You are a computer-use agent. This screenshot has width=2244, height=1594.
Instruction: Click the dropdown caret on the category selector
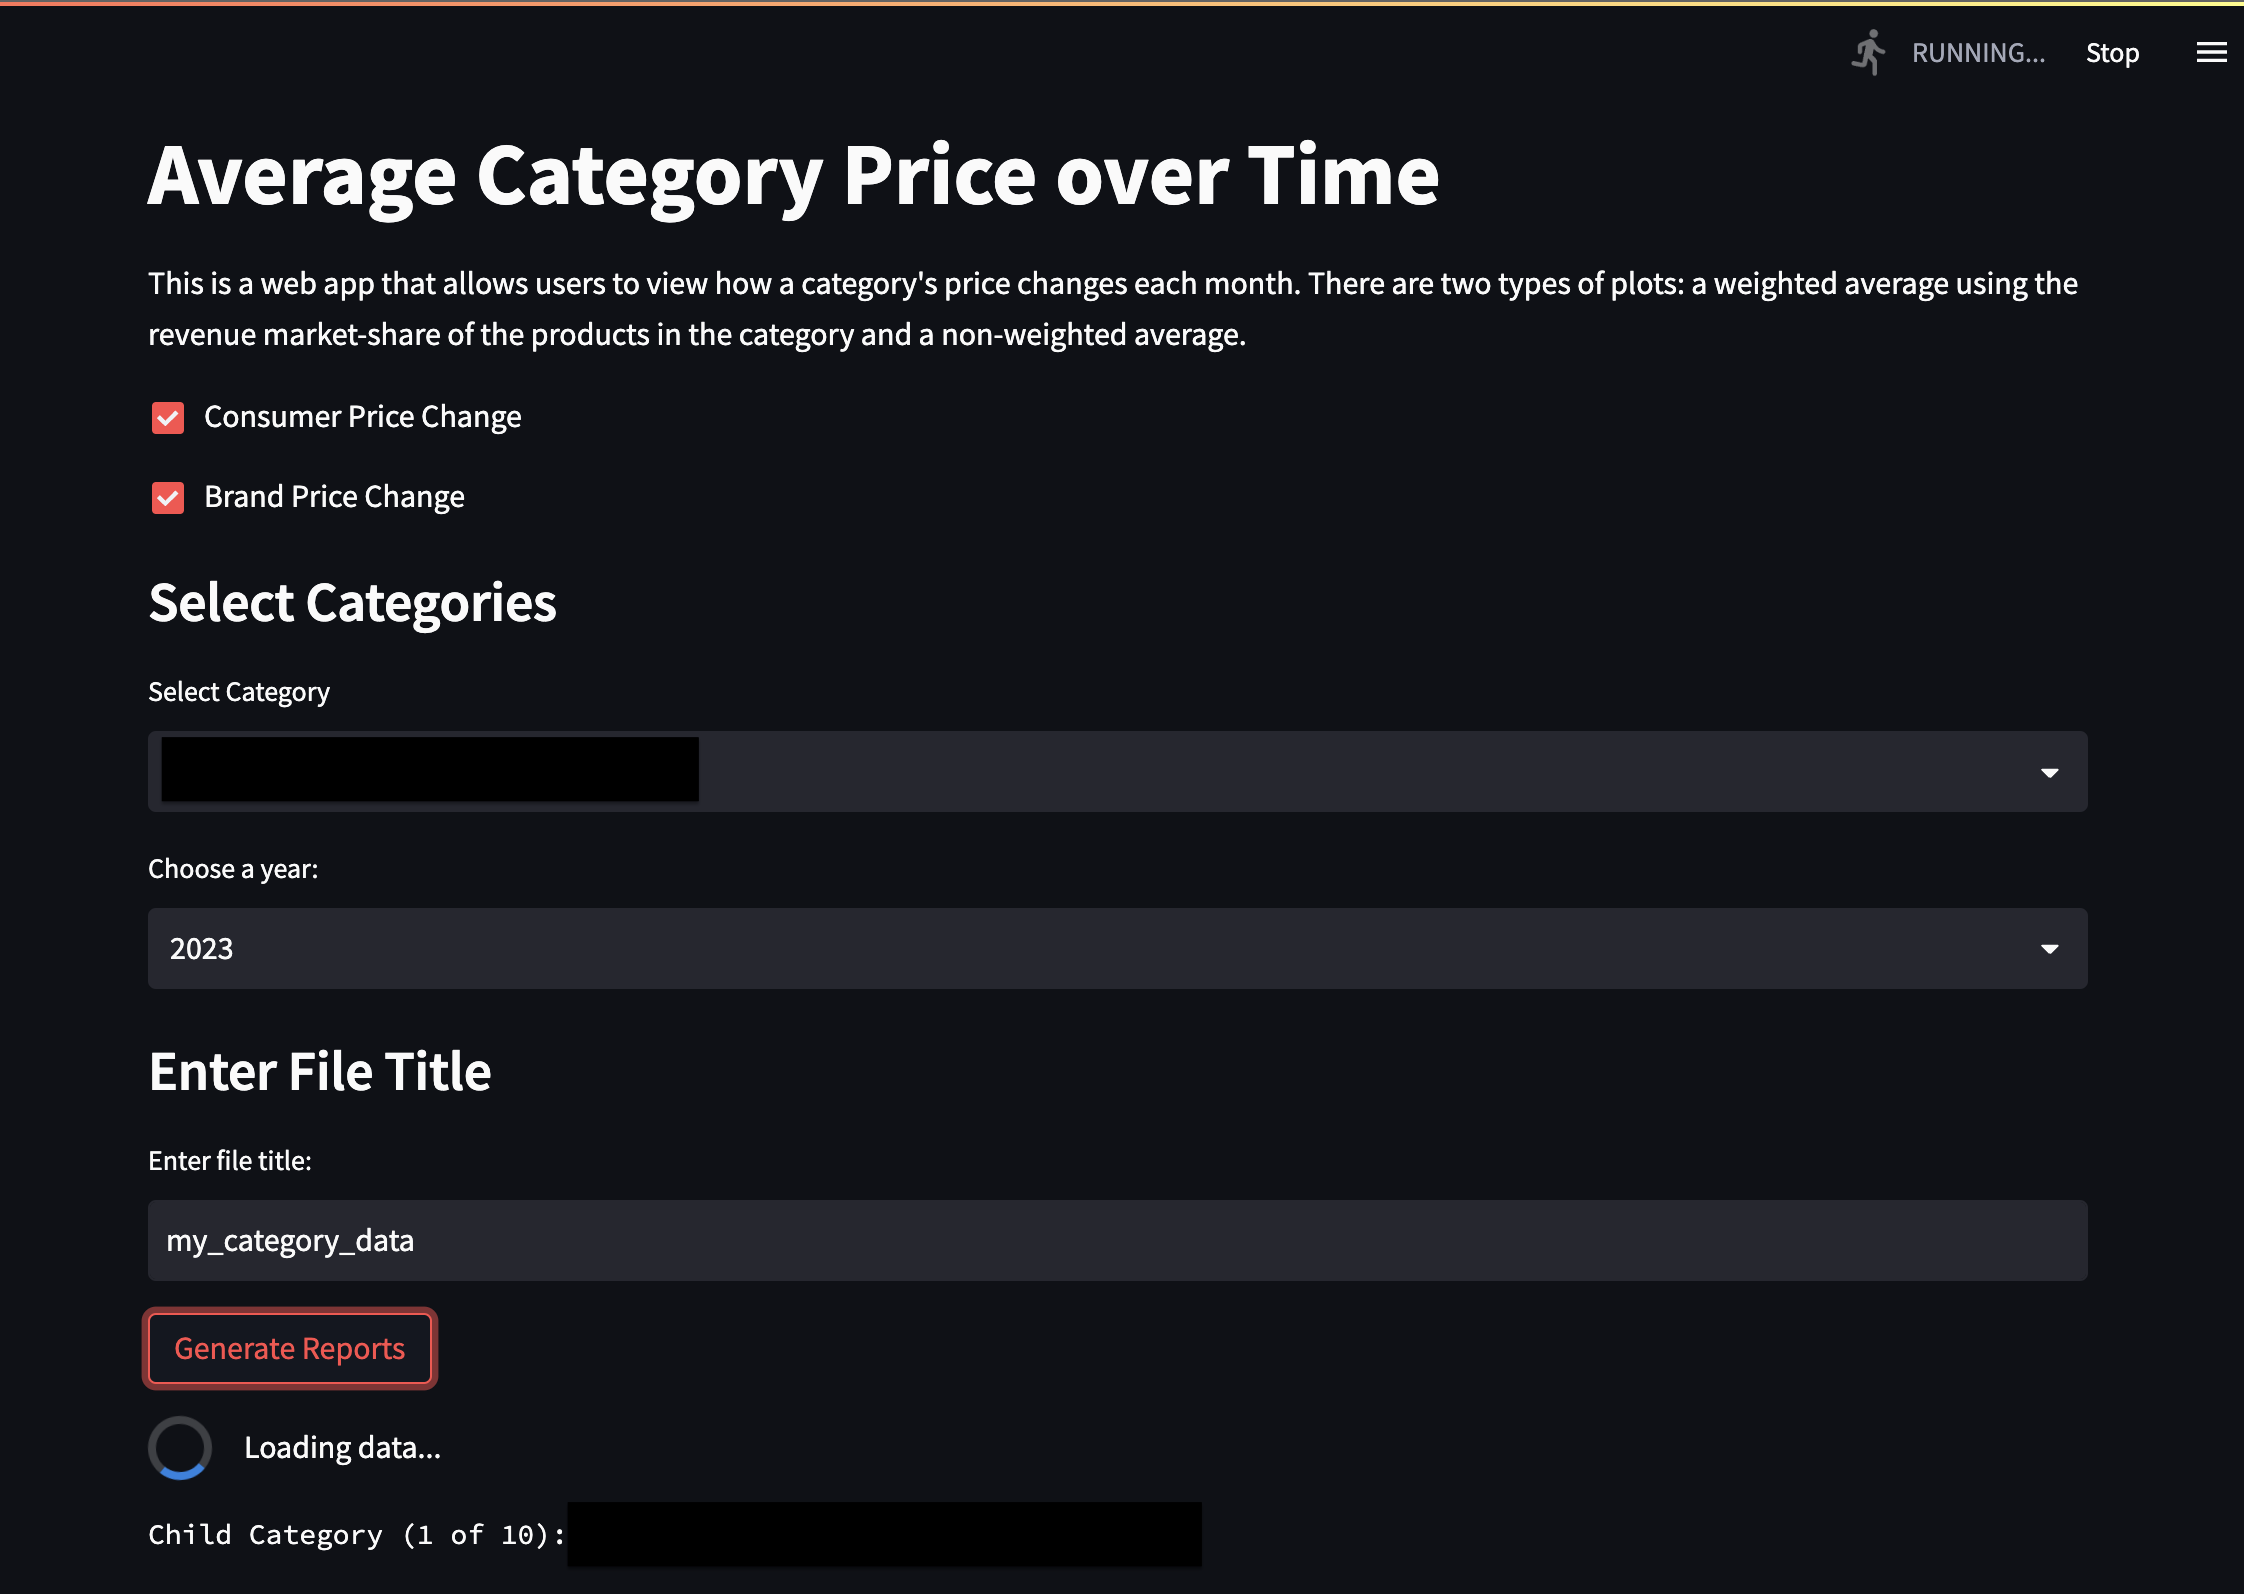(x=2051, y=771)
